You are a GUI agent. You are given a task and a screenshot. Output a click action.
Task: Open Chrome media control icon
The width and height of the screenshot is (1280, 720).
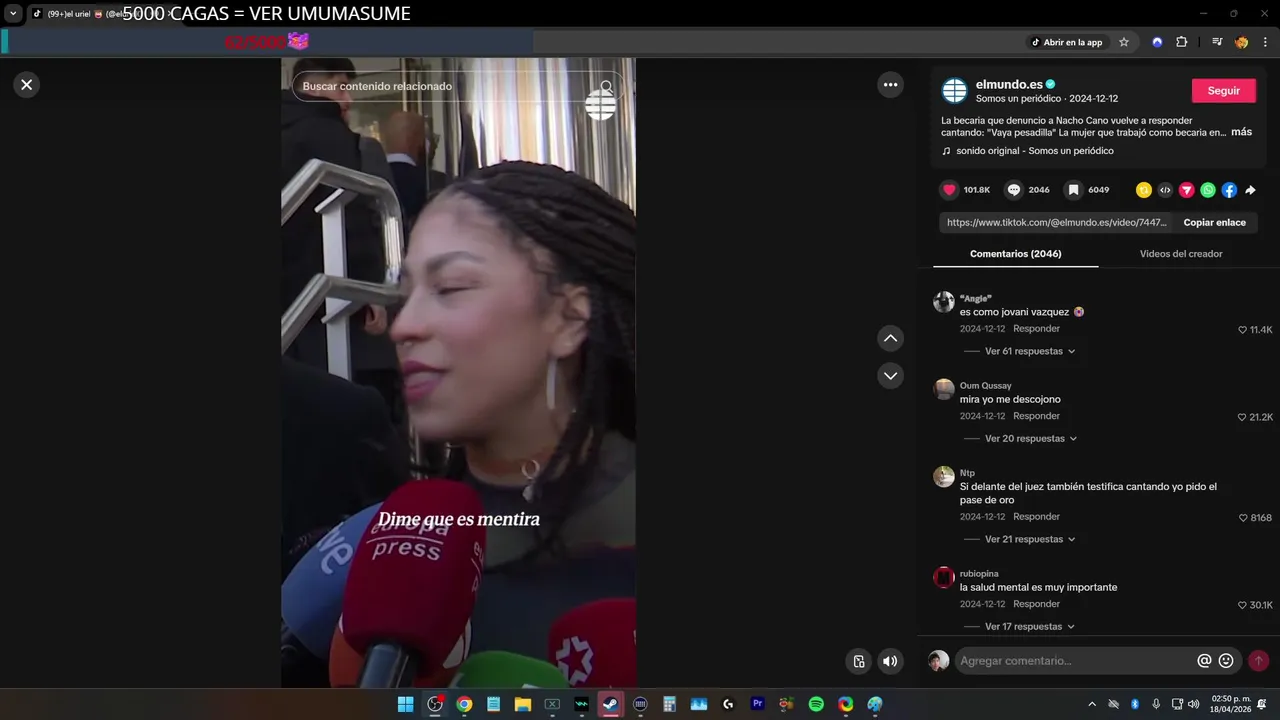[x=1217, y=42]
